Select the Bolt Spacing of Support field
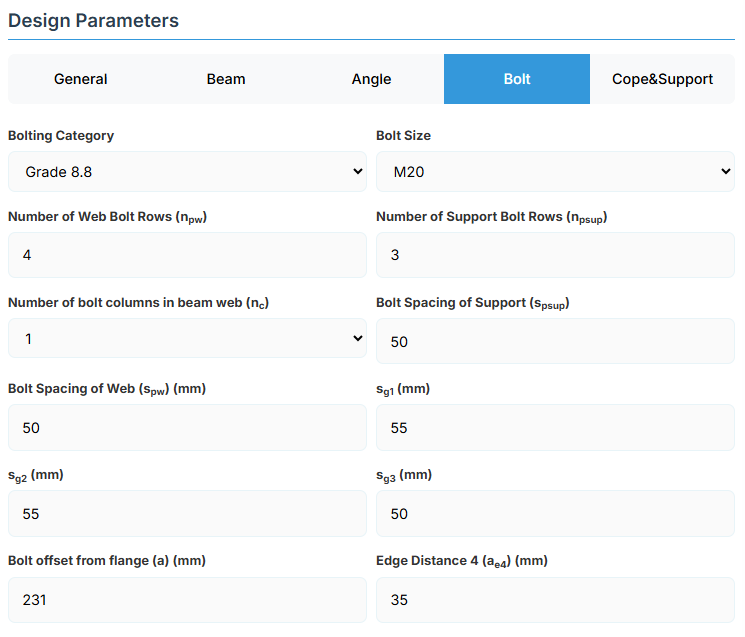745x637 pixels. pyautogui.click(x=555, y=342)
